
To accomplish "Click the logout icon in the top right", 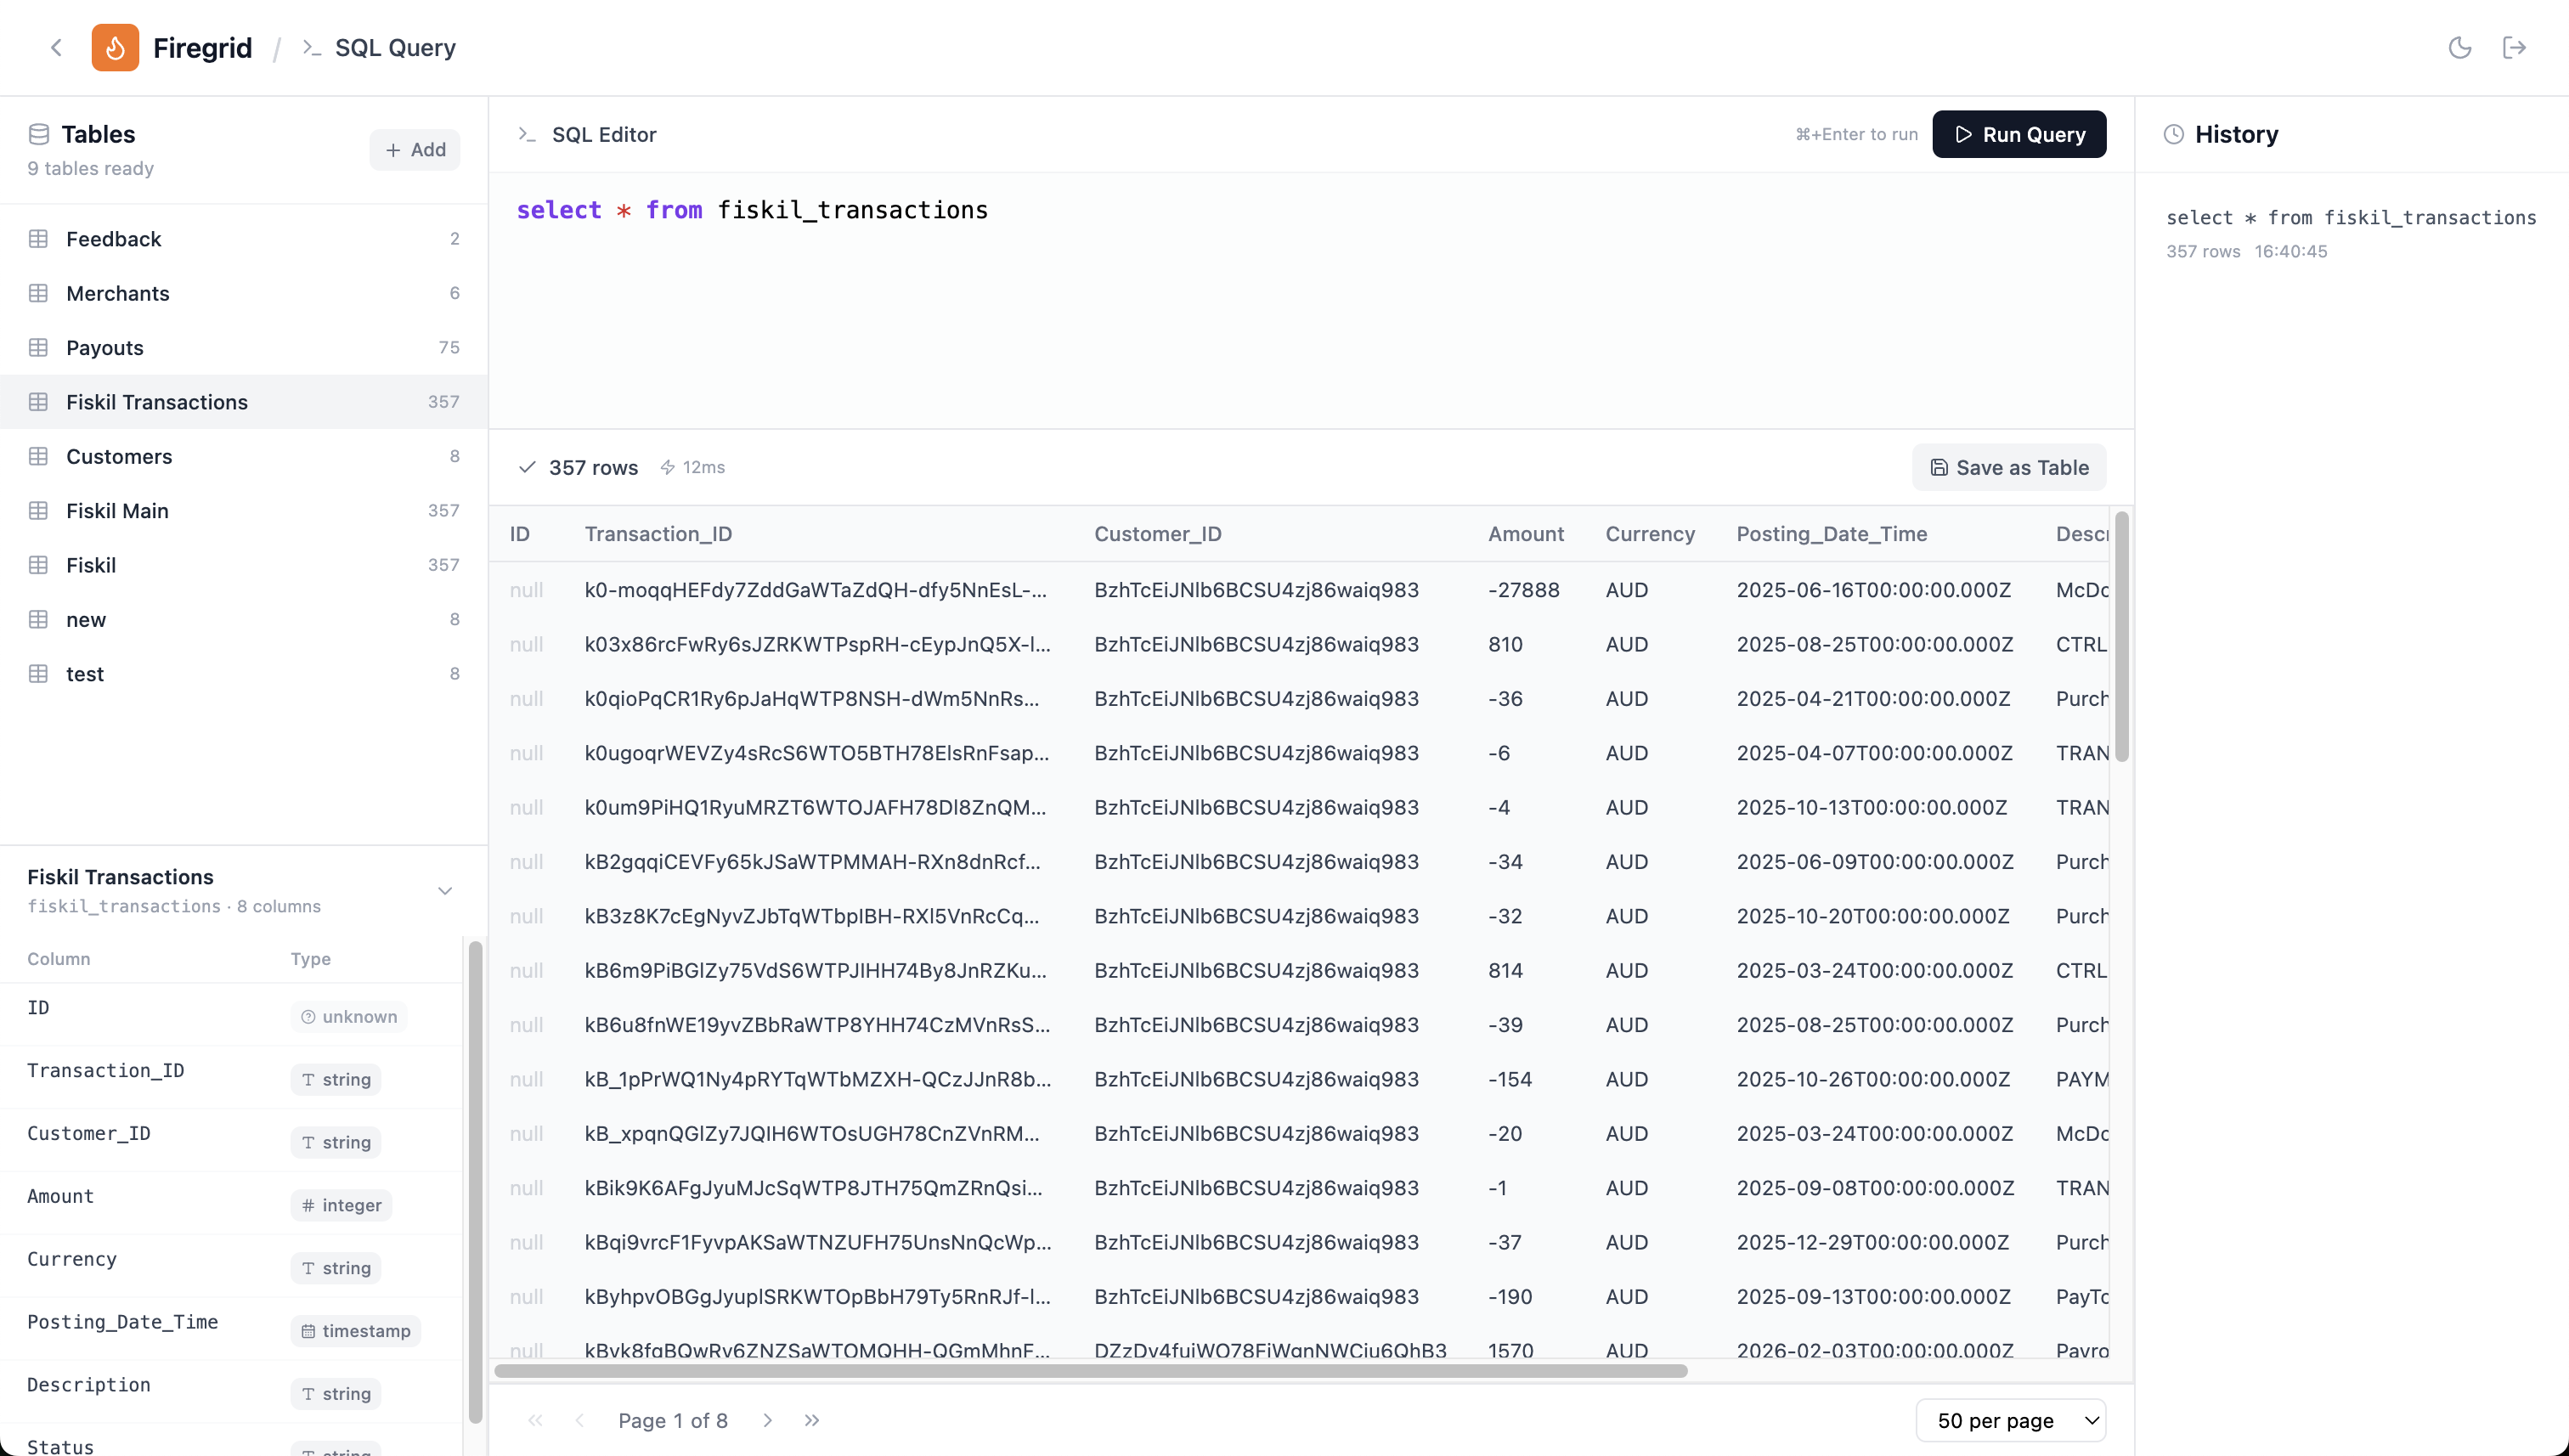I will click(x=2515, y=47).
